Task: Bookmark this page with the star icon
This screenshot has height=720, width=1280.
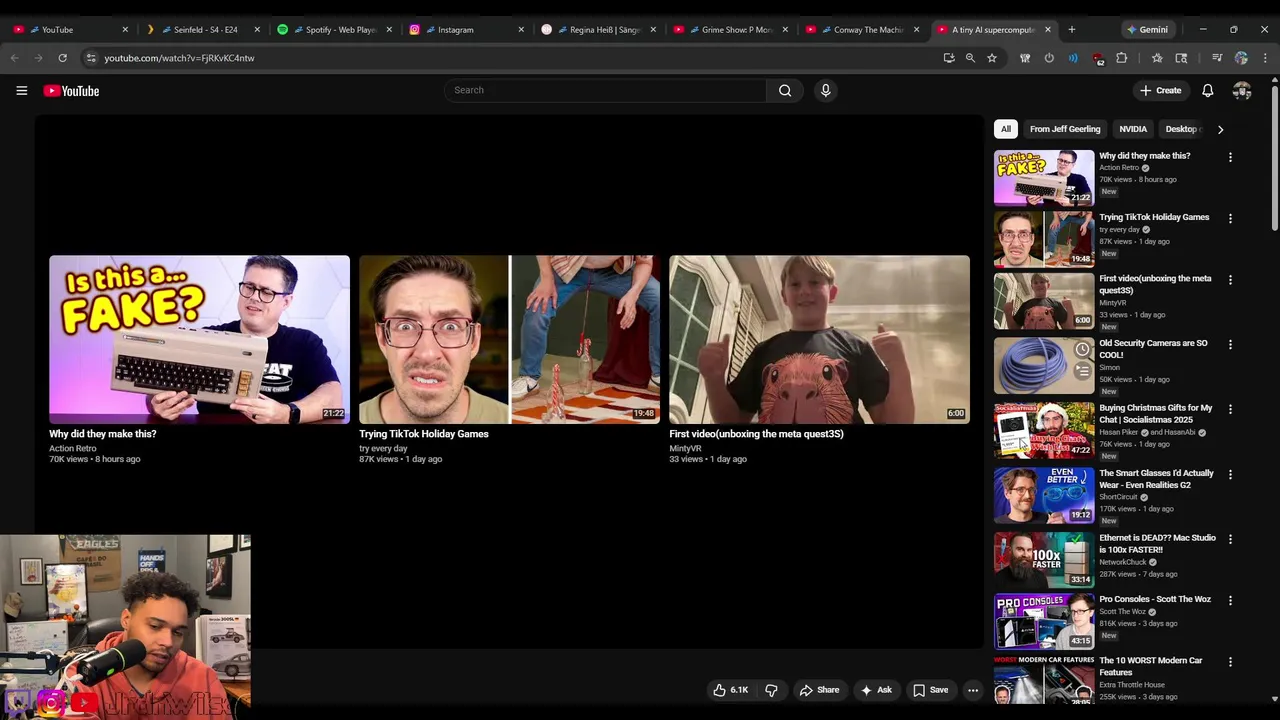Action: tap(992, 58)
